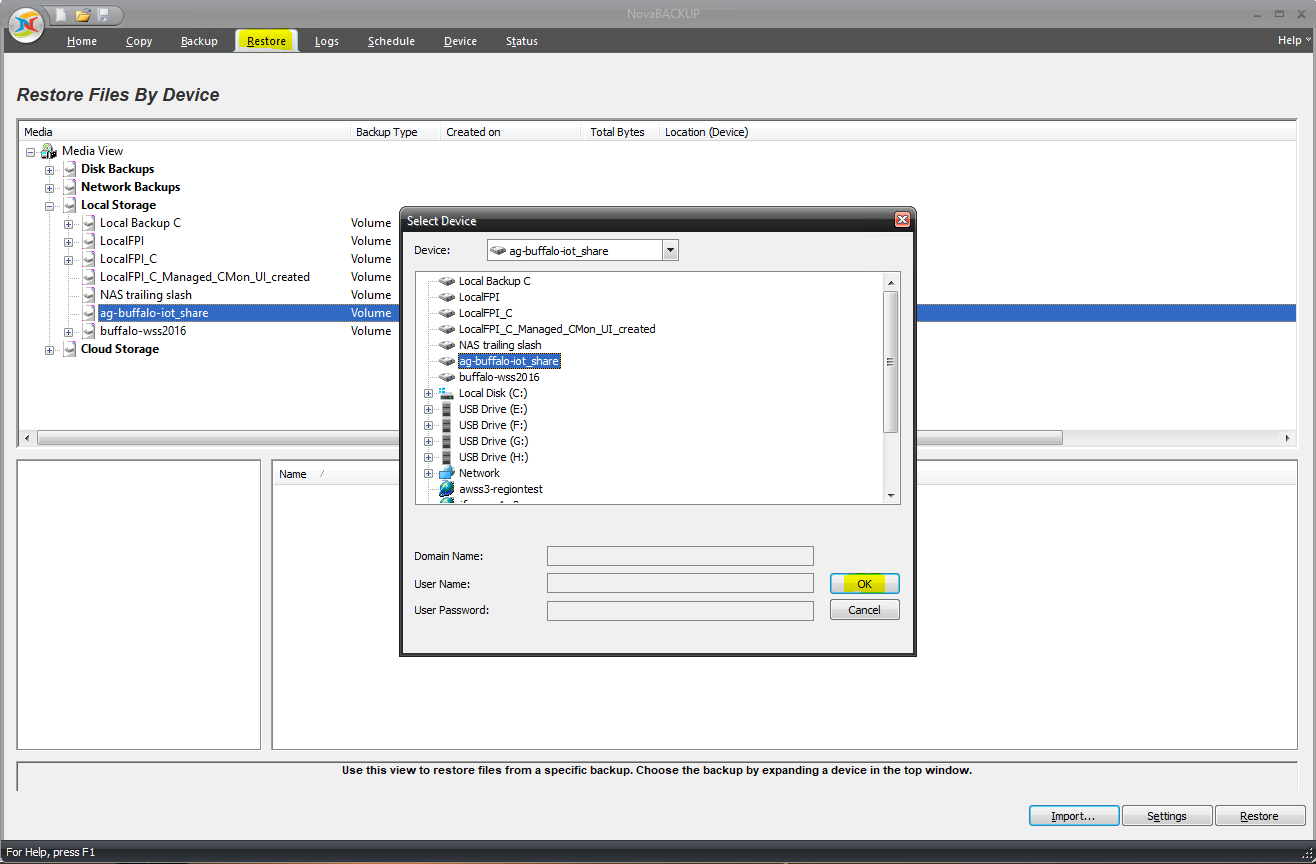Click NAS trailing slash drive icon in dialog

(x=447, y=345)
